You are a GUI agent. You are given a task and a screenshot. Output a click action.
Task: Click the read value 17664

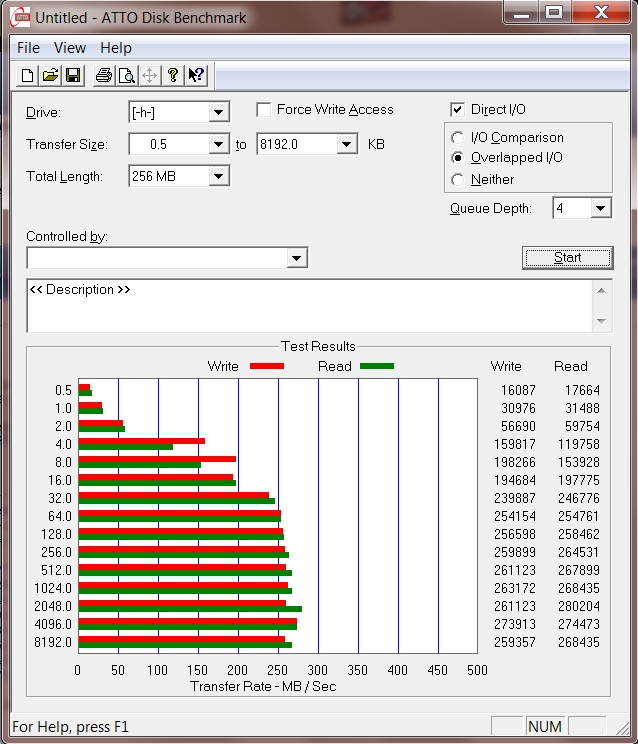point(582,391)
